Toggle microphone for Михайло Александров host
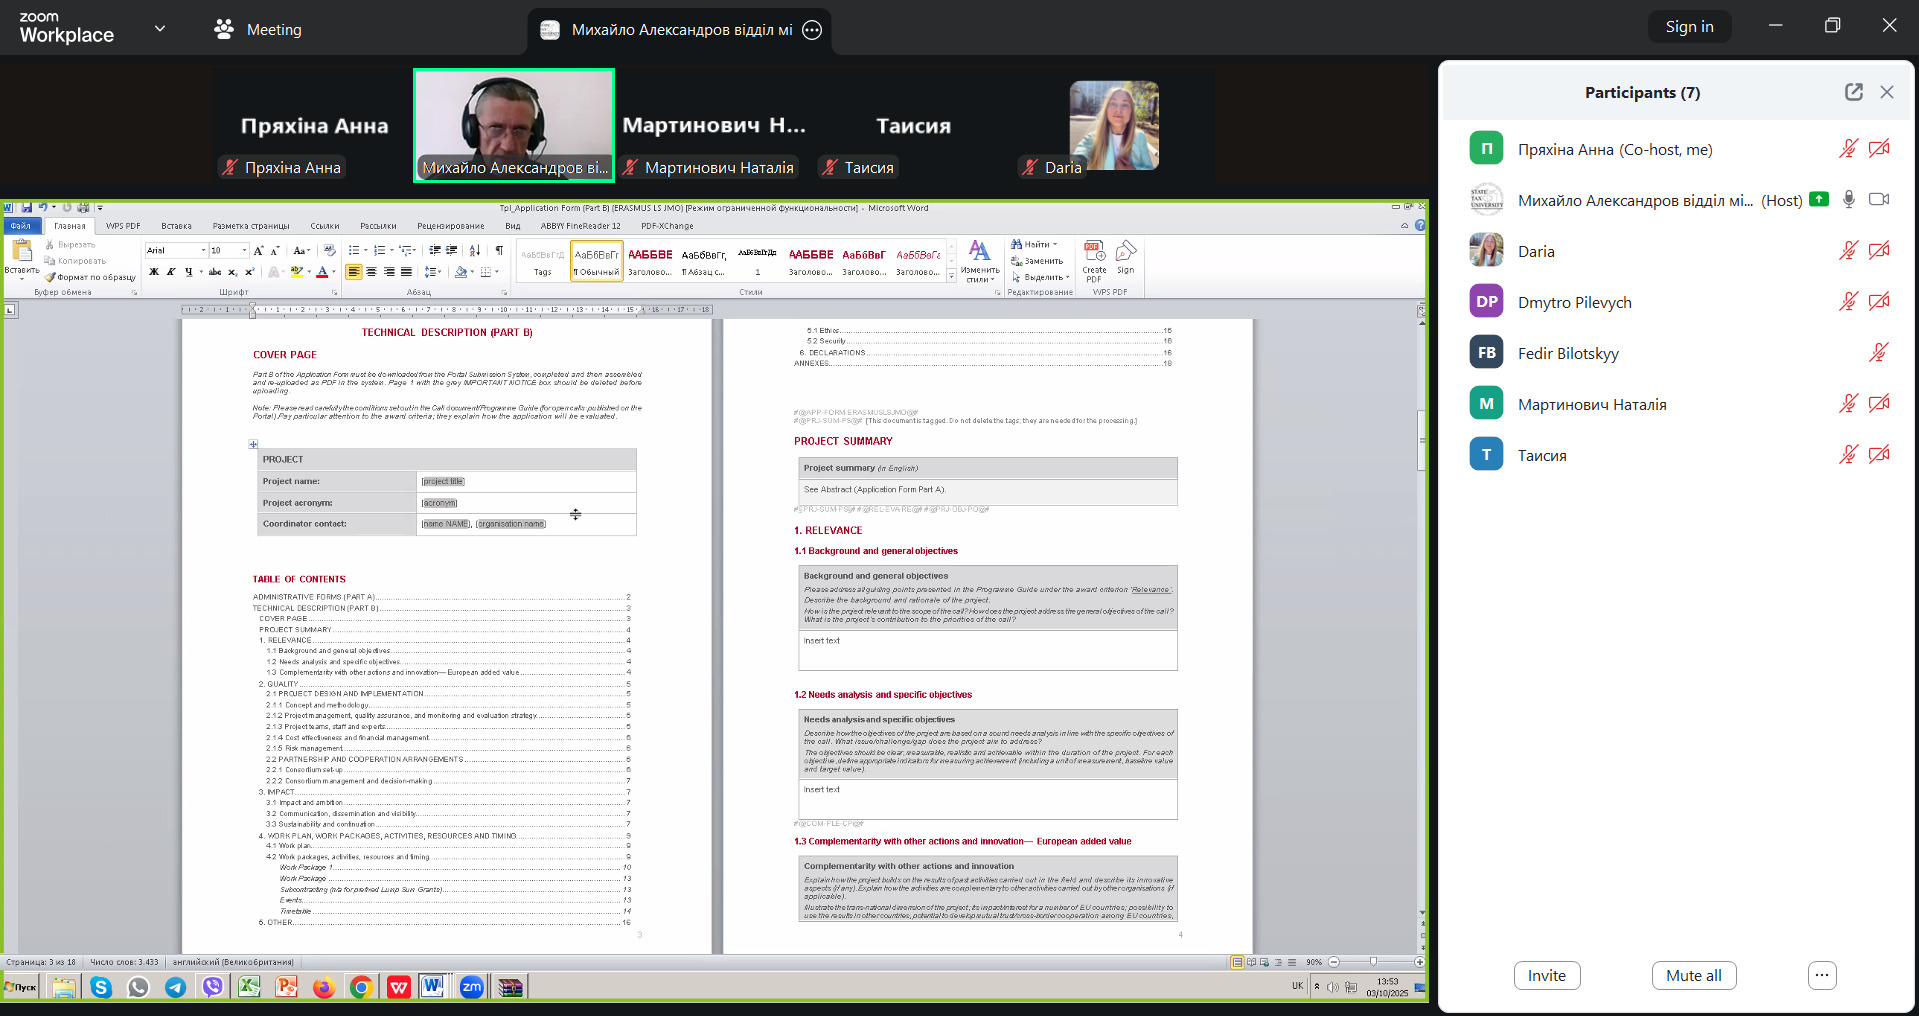This screenshot has width=1919, height=1016. (x=1848, y=199)
